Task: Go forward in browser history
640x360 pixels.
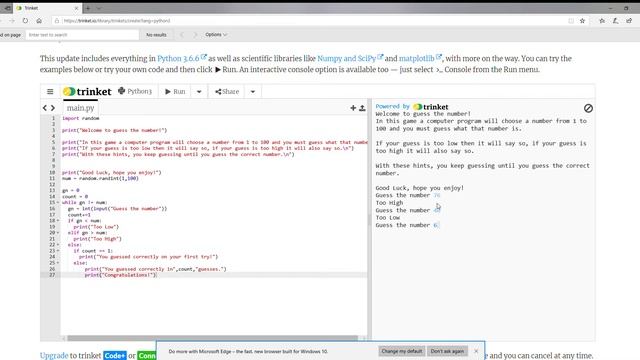Action: tap(12, 20)
